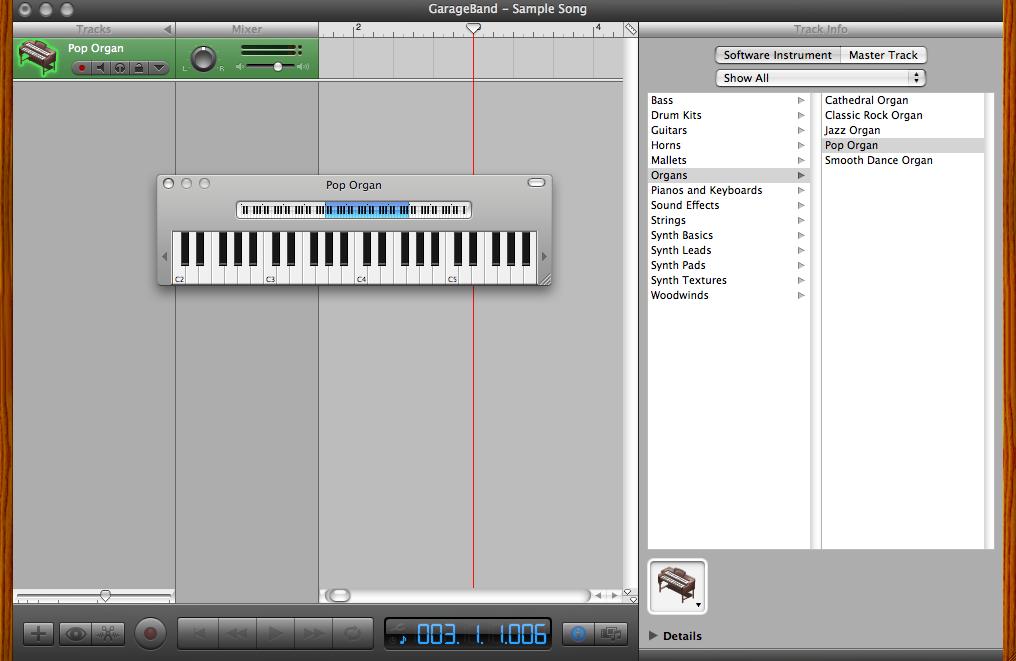Click the keyboard window resize grip
The height and width of the screenshot is (661, 1016).
[x=545, y=279]
